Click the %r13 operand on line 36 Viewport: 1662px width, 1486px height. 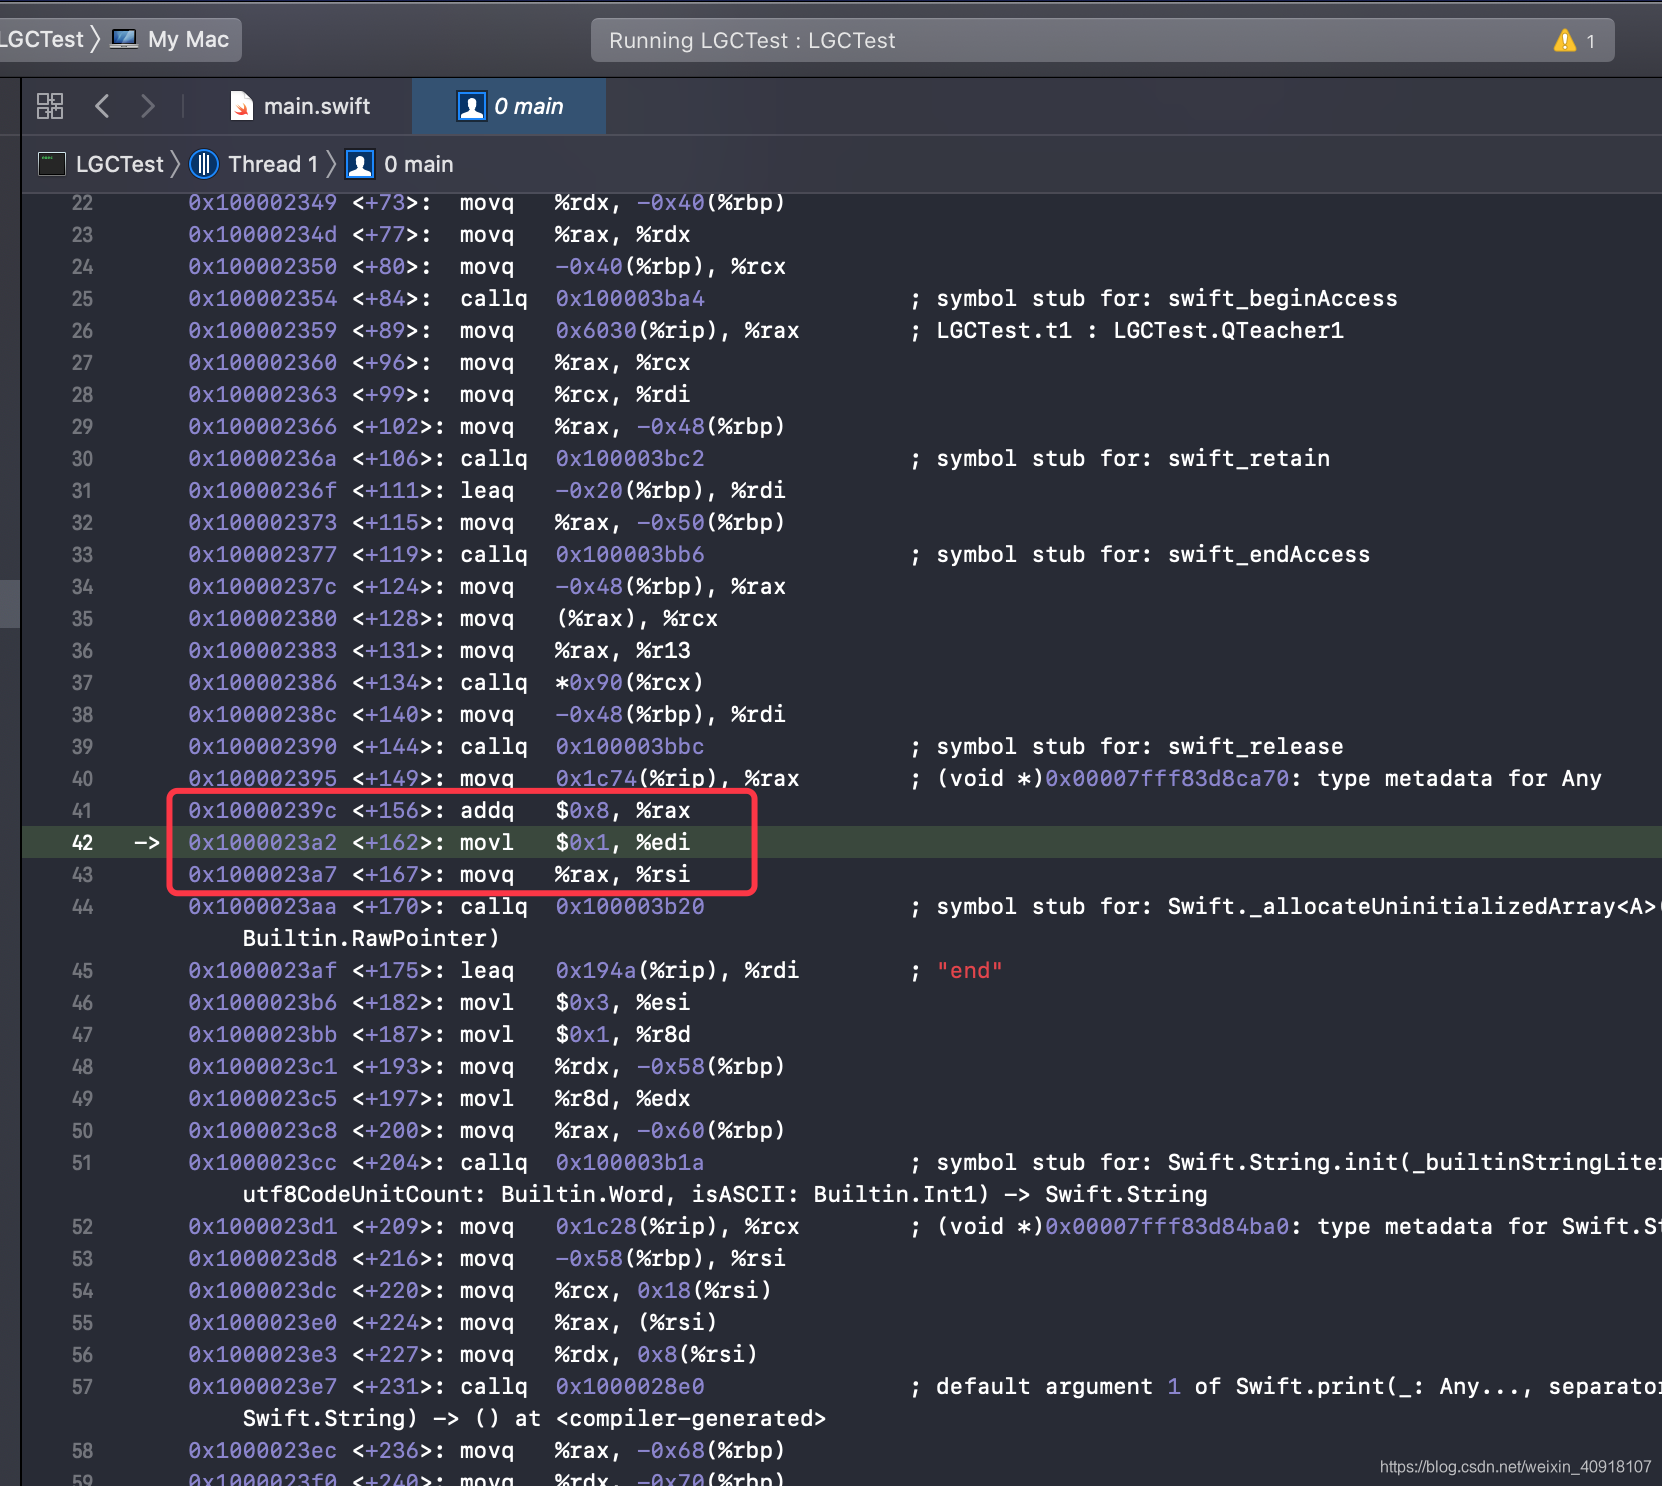(x=663, y=651)
